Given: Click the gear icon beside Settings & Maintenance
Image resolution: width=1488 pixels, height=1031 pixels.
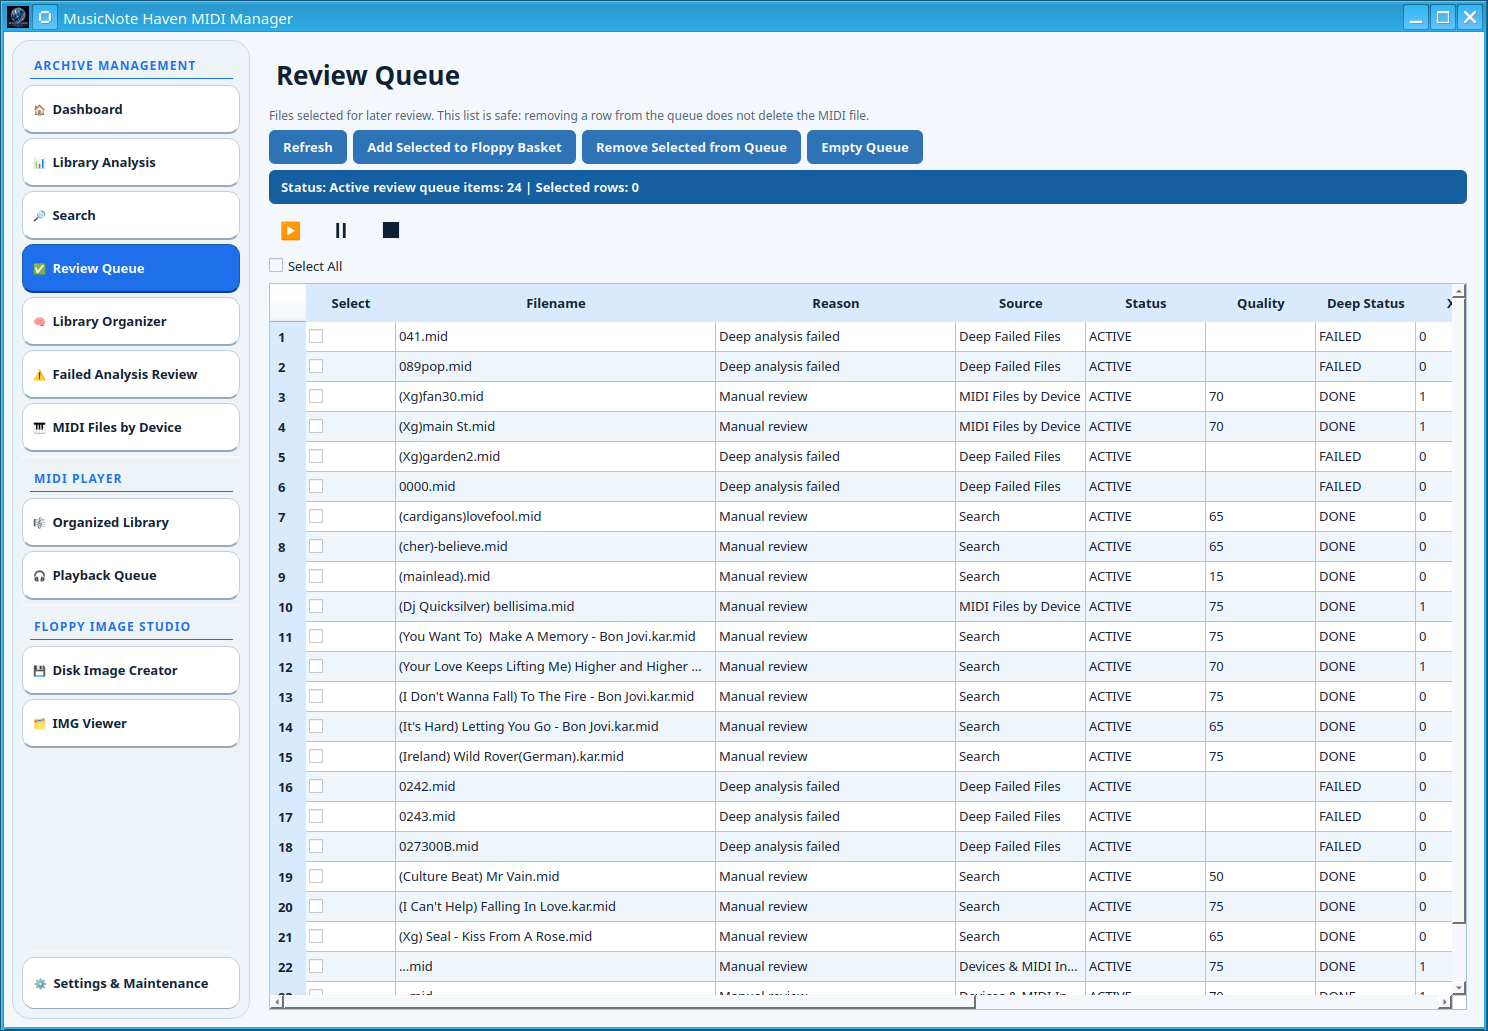Looking at the screenshot, I should (40, 984).
